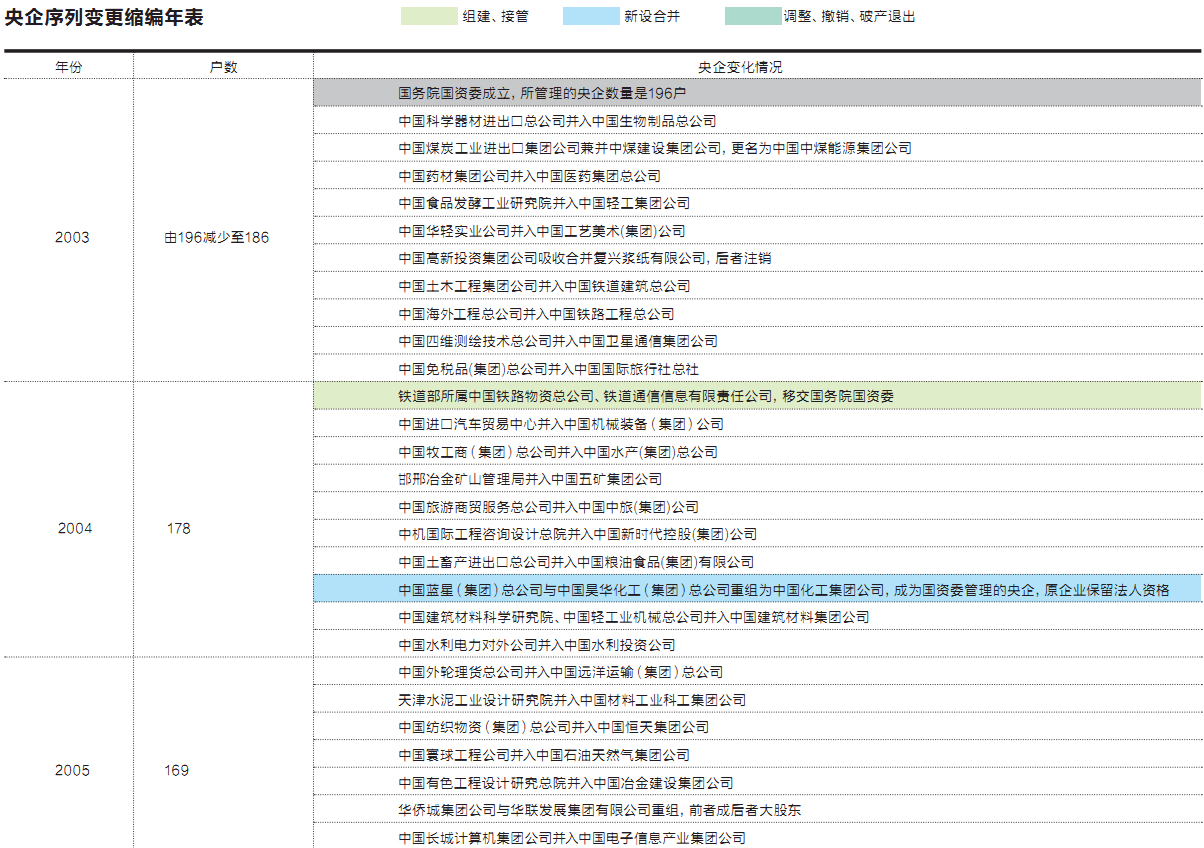Select row about 华侨城集团公司与华联发展集团
Viewport: 1204px width, 848px height.
point(757,810)
